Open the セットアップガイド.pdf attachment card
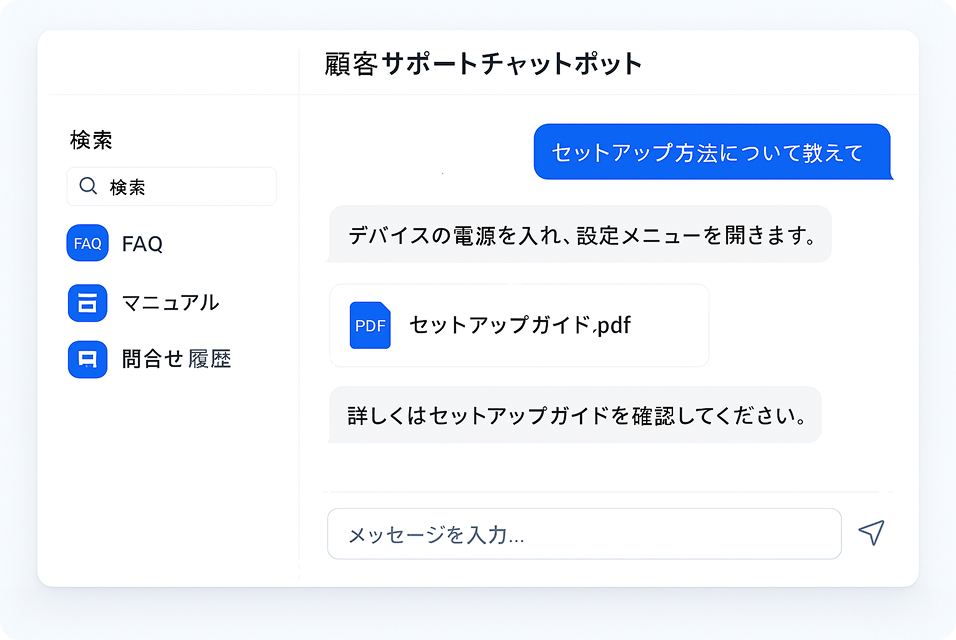956x640 pixels. pyautogui.click(x=518, y=325)
